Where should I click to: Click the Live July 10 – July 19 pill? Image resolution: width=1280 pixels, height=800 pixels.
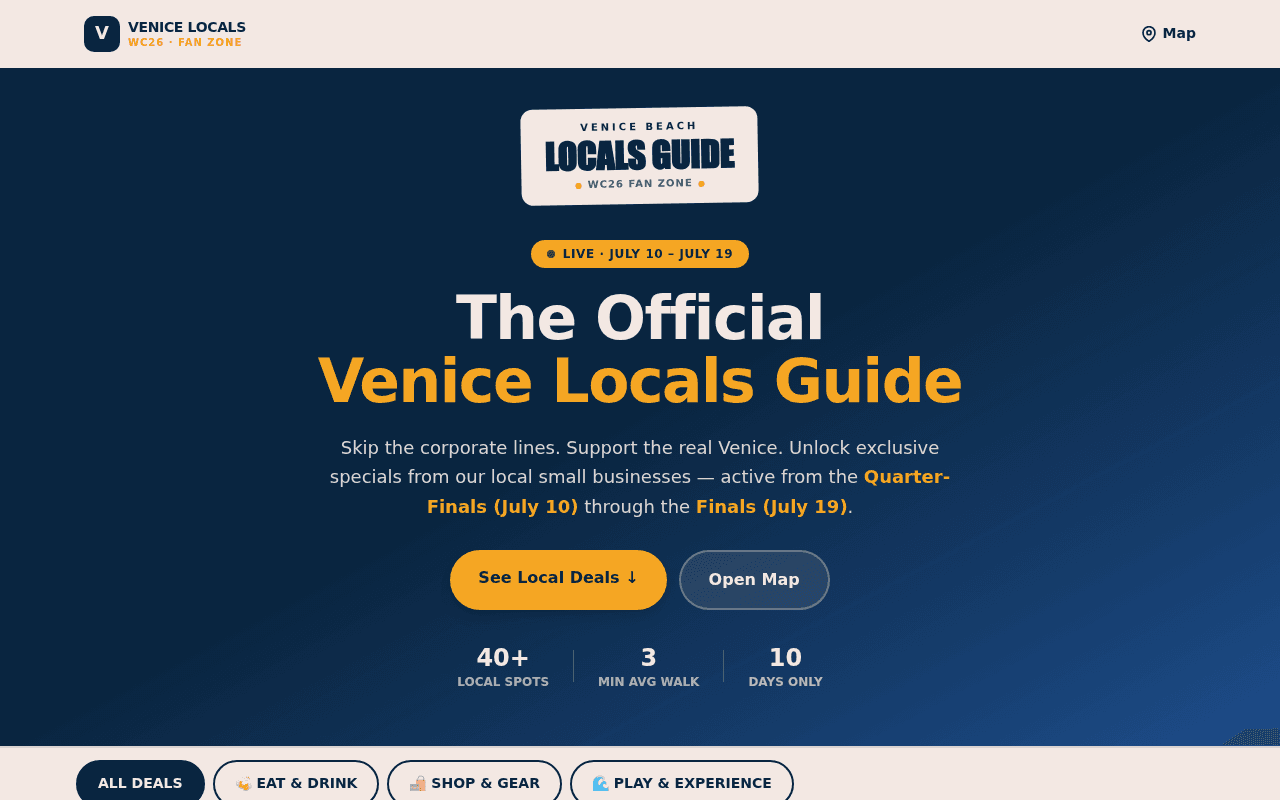(640, 254)
